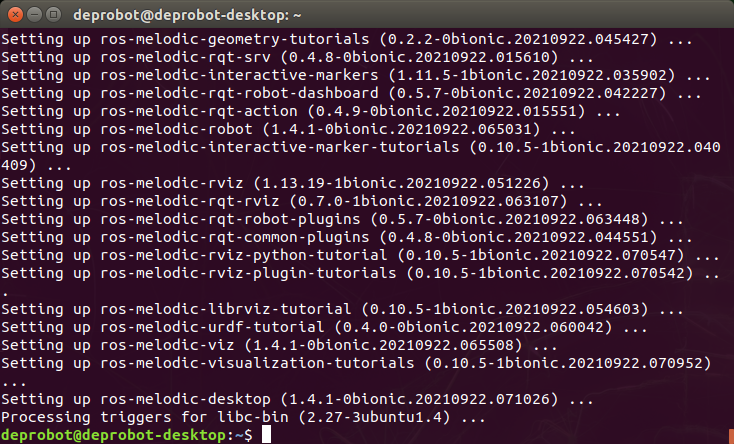Click the wrapped text 409) ...
The height and width of the screenshot is (444, 734).
[x=19, y=165]
